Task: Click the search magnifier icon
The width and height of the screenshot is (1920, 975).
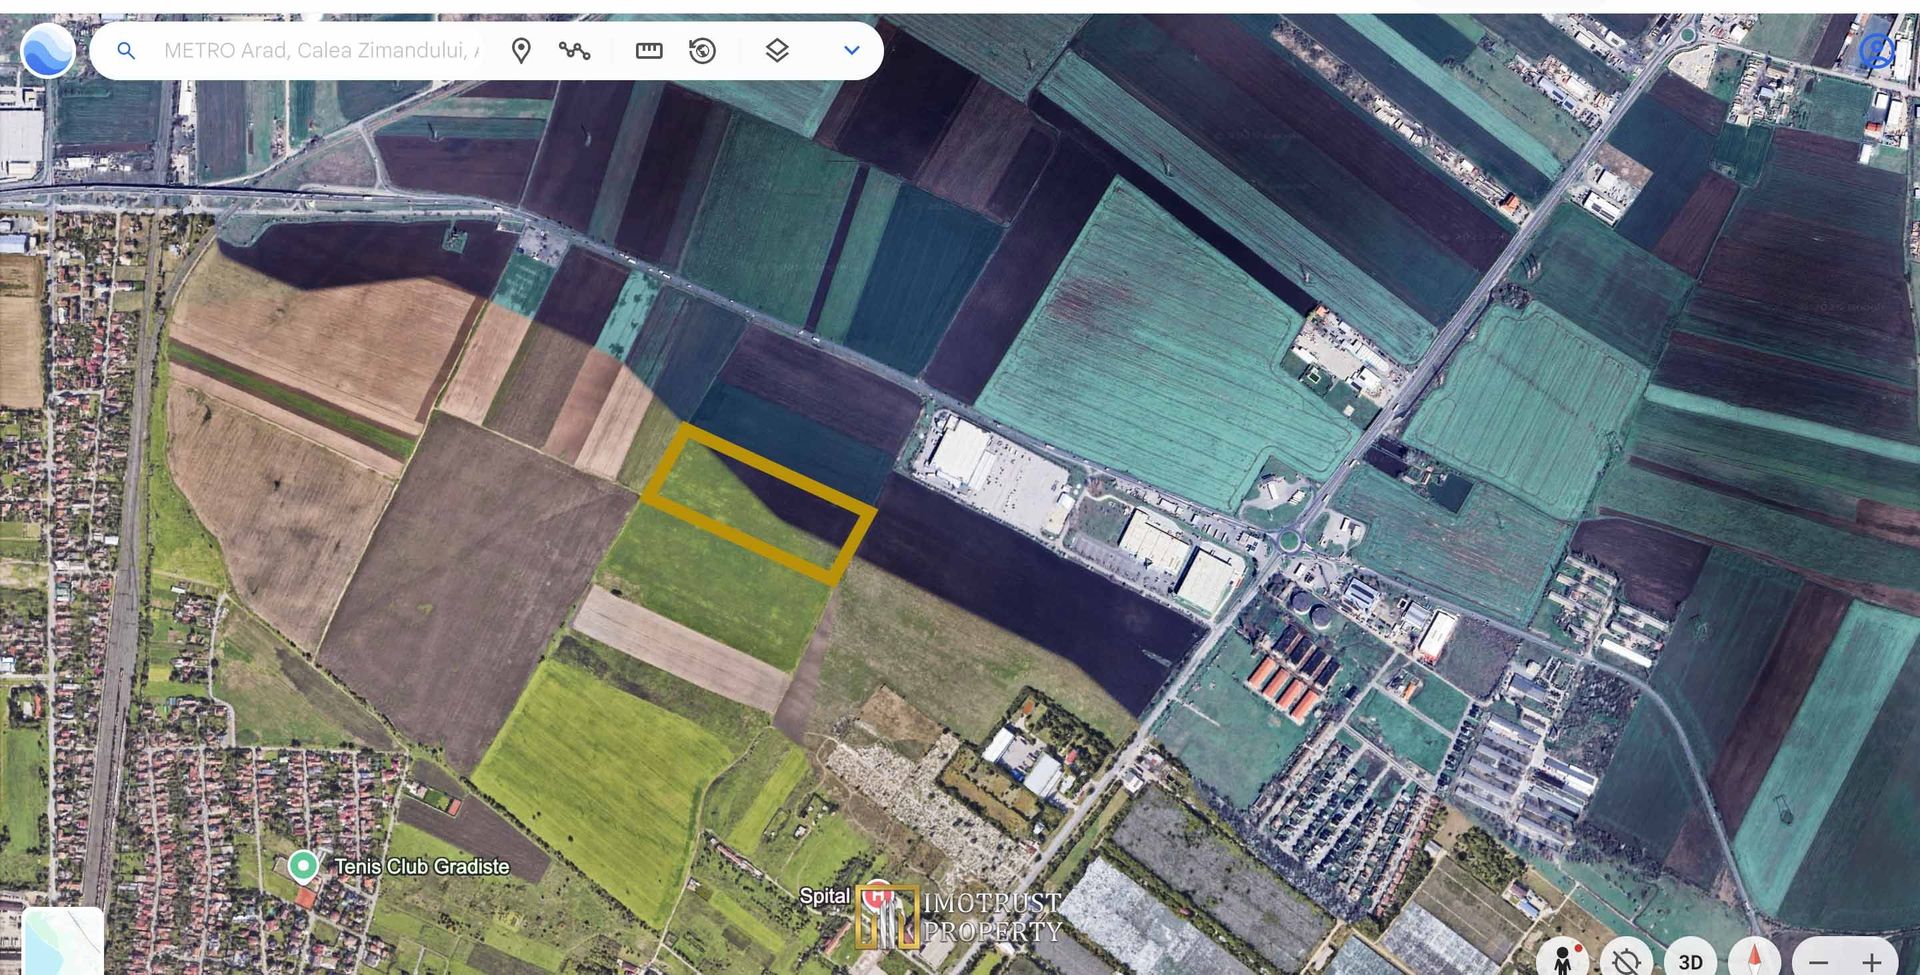Action: (x=126, y=51)
